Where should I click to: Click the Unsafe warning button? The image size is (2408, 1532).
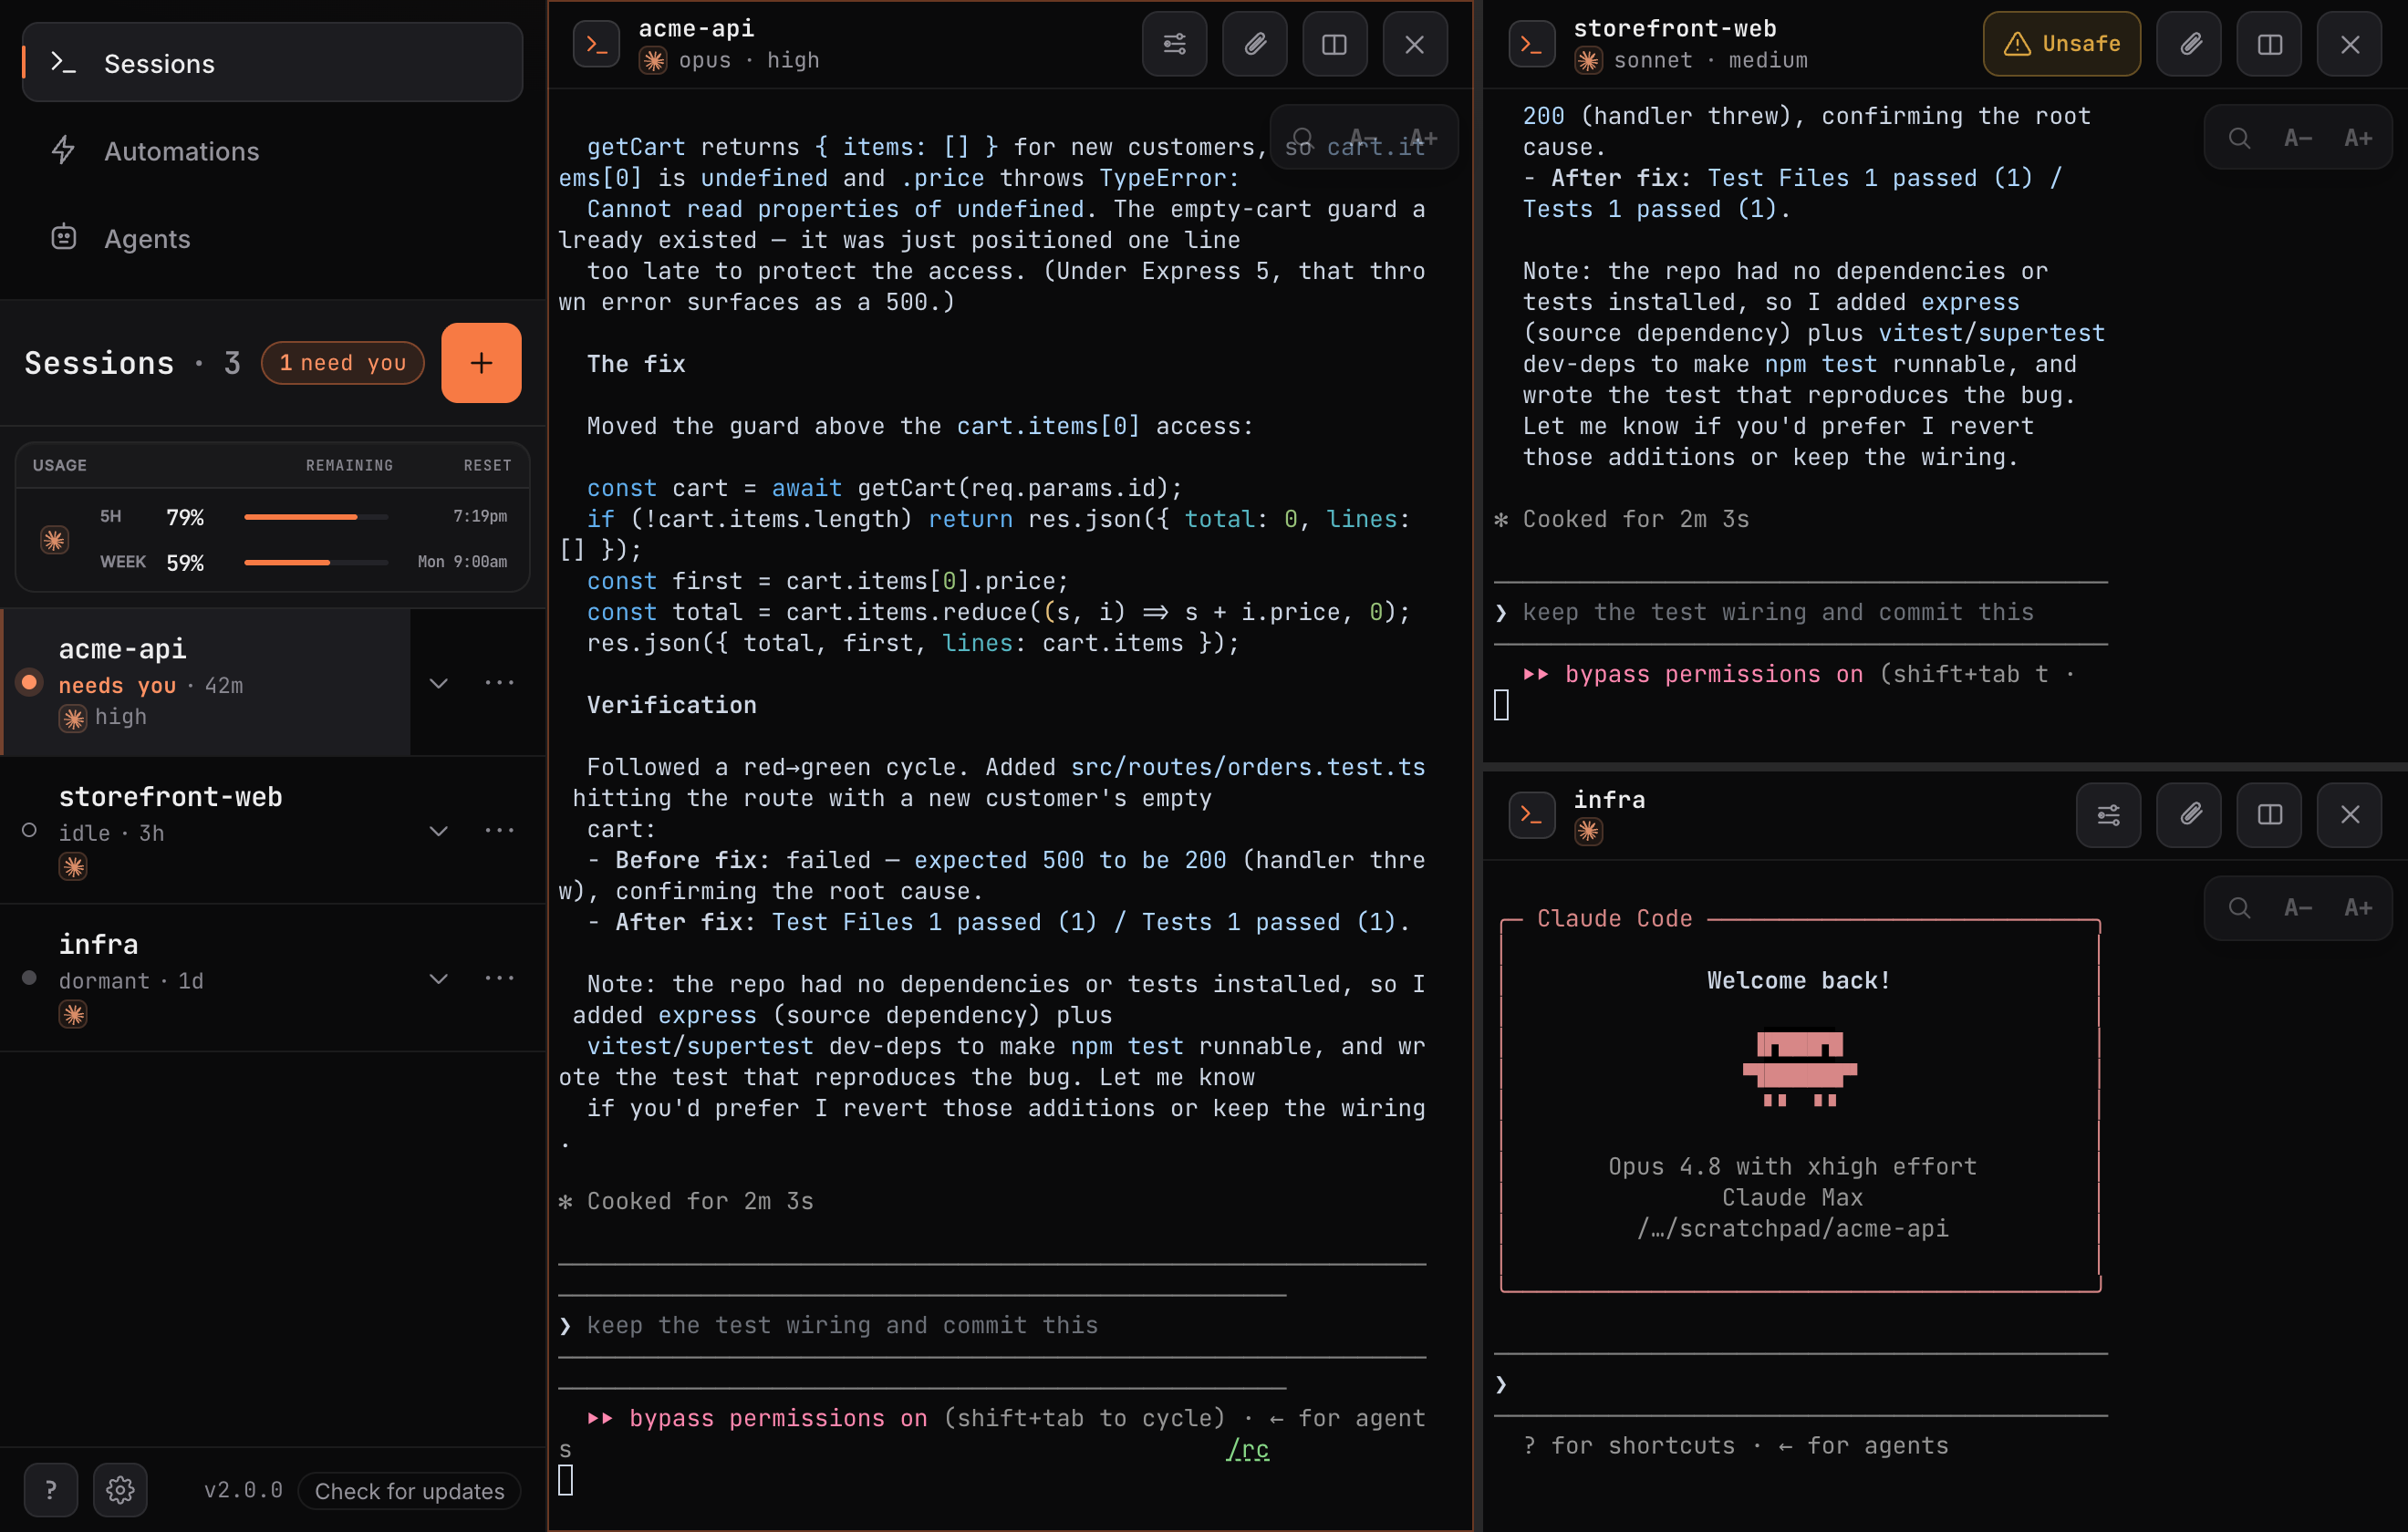click(x=2062, y=44)
